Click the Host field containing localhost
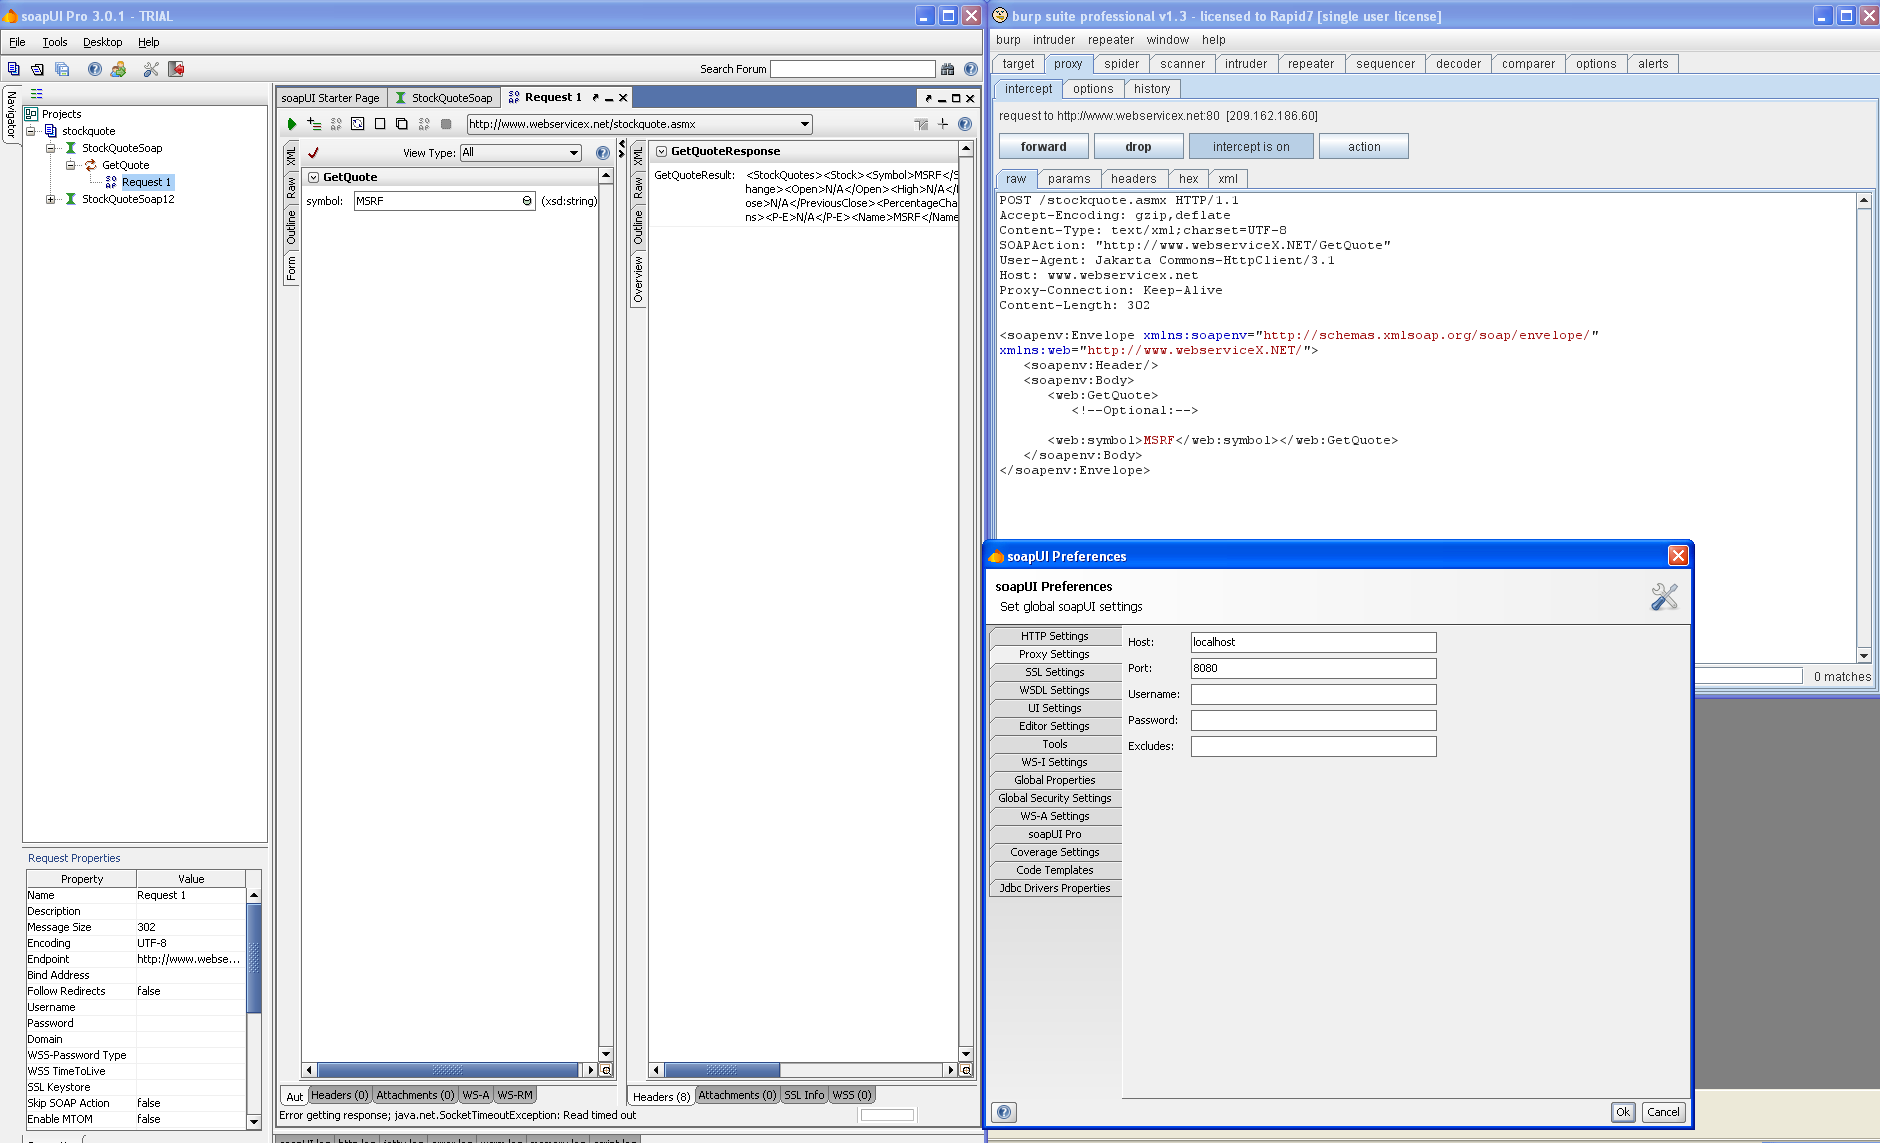 click(1313, 642)
